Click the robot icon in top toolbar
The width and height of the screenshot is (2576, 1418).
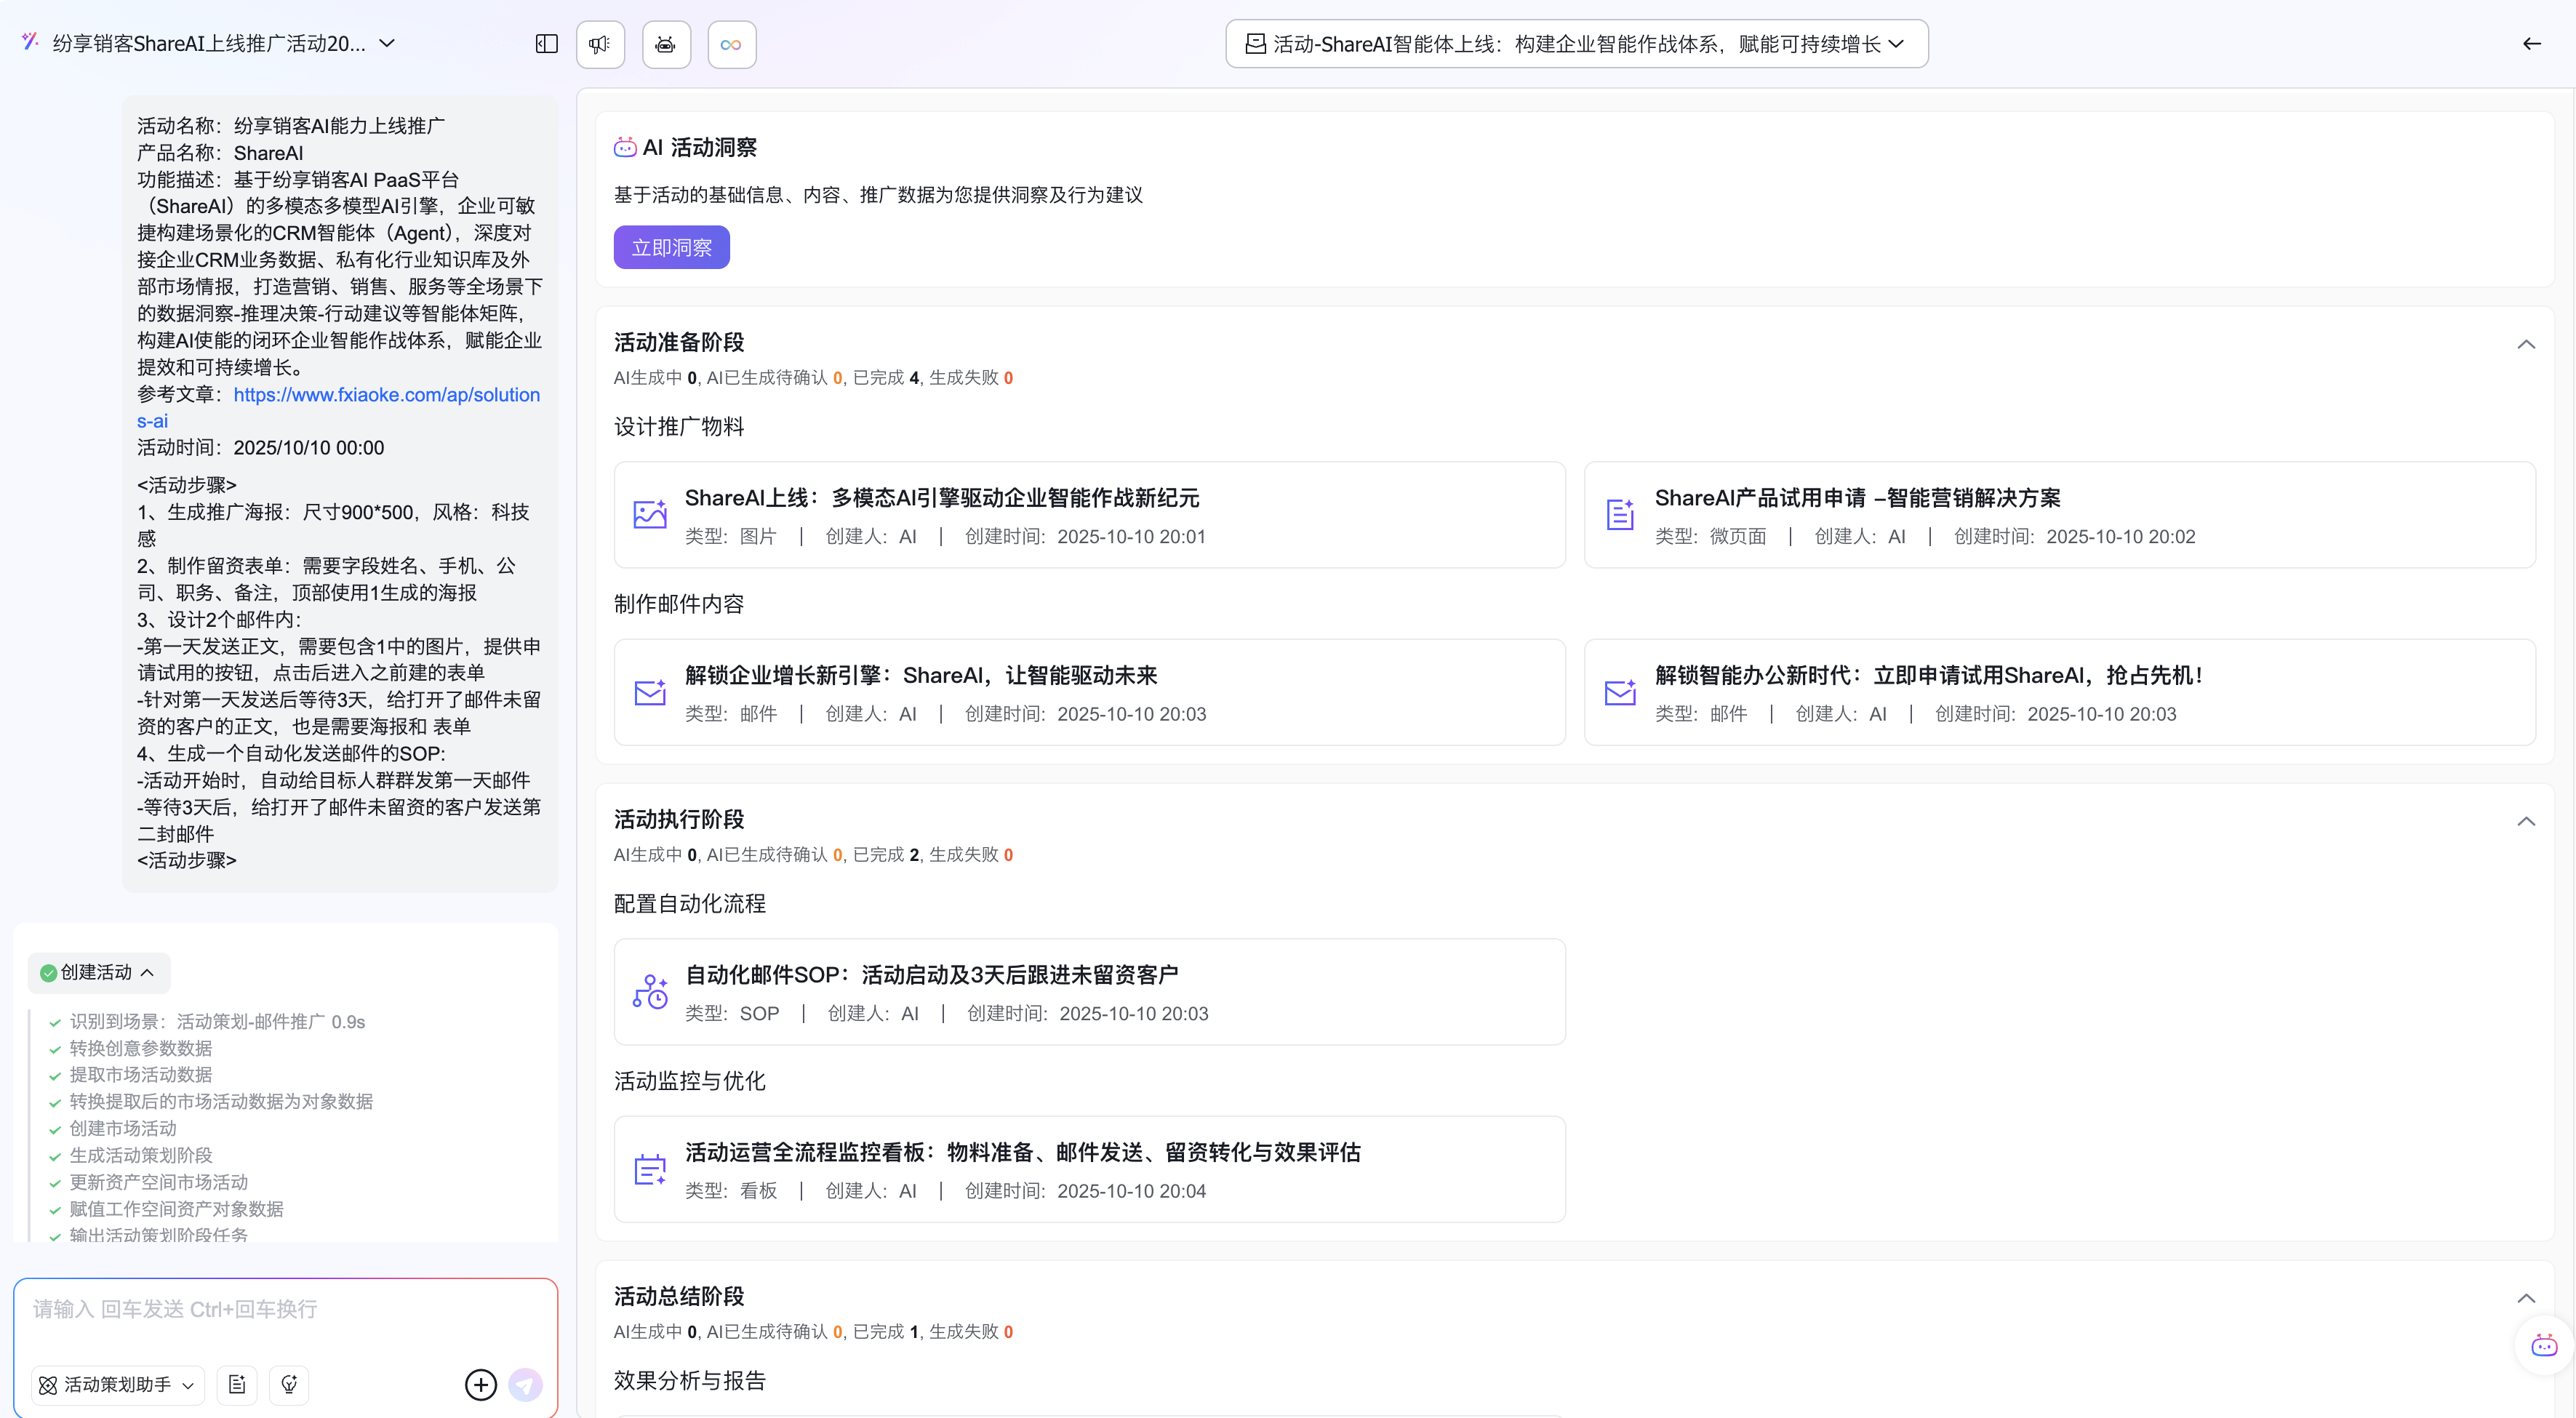[666, 44]
